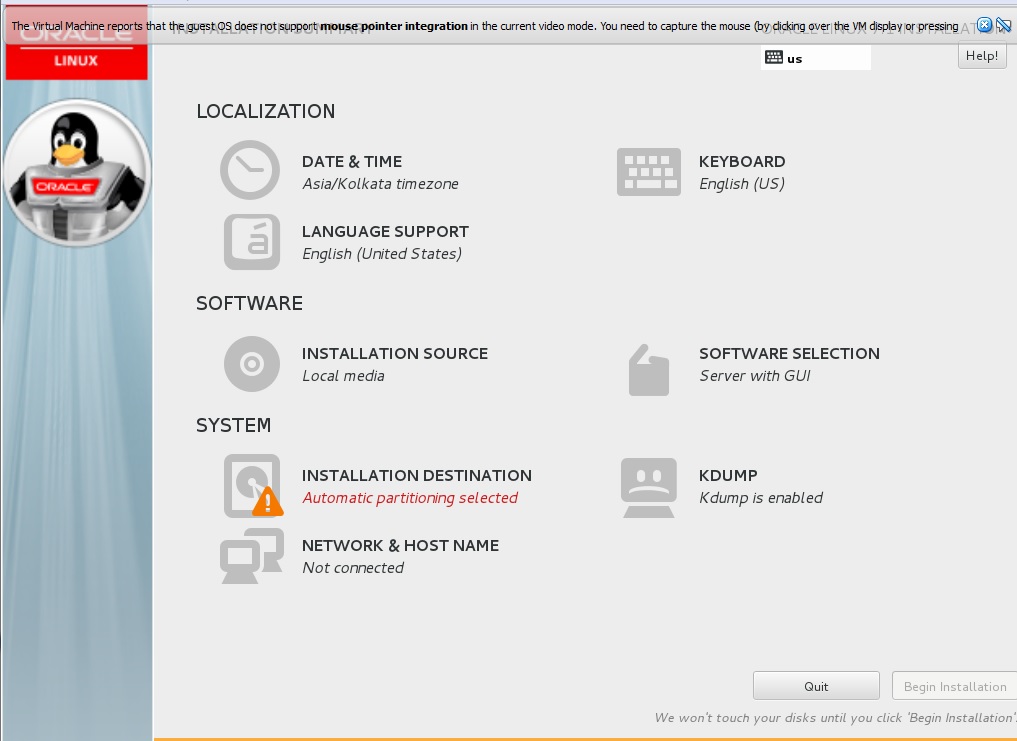Click the Quit button
The height and width of the screenshot is (741, 1017).
click(815, 686)
